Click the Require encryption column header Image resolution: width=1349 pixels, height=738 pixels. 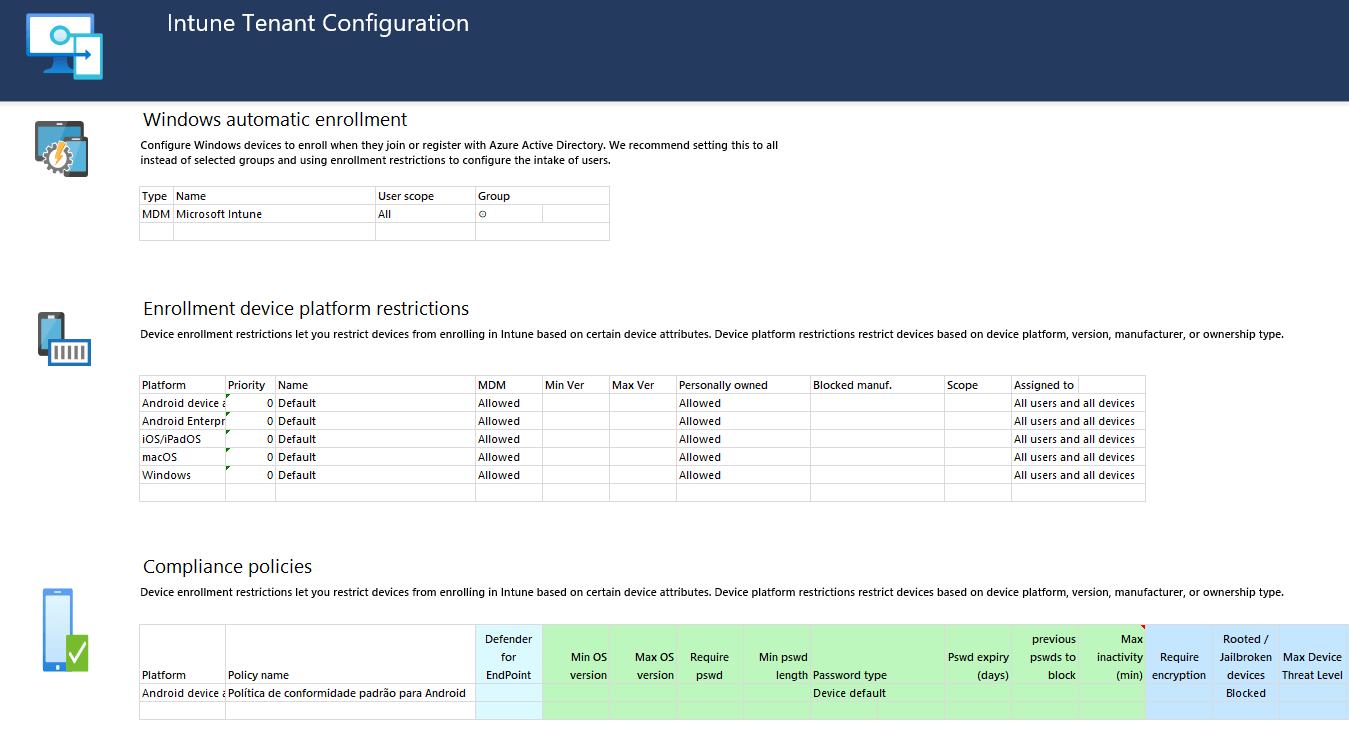click(x=1179, y=655)
